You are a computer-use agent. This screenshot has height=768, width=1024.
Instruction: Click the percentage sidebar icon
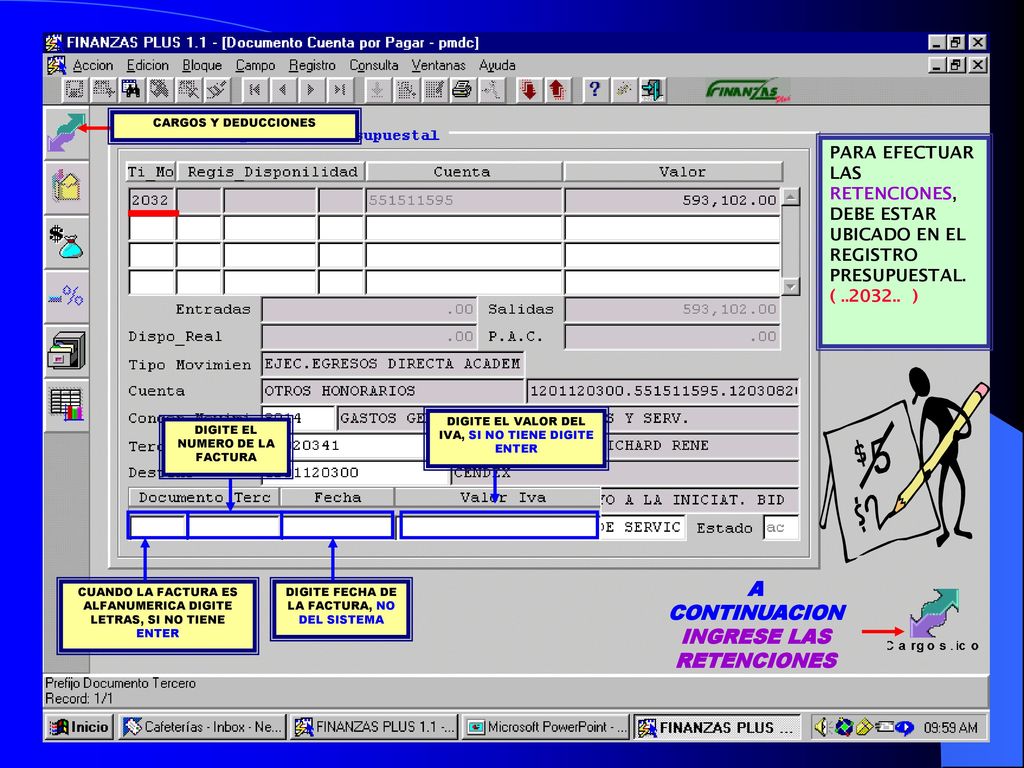pyautogui.click(x=66, y=296)
